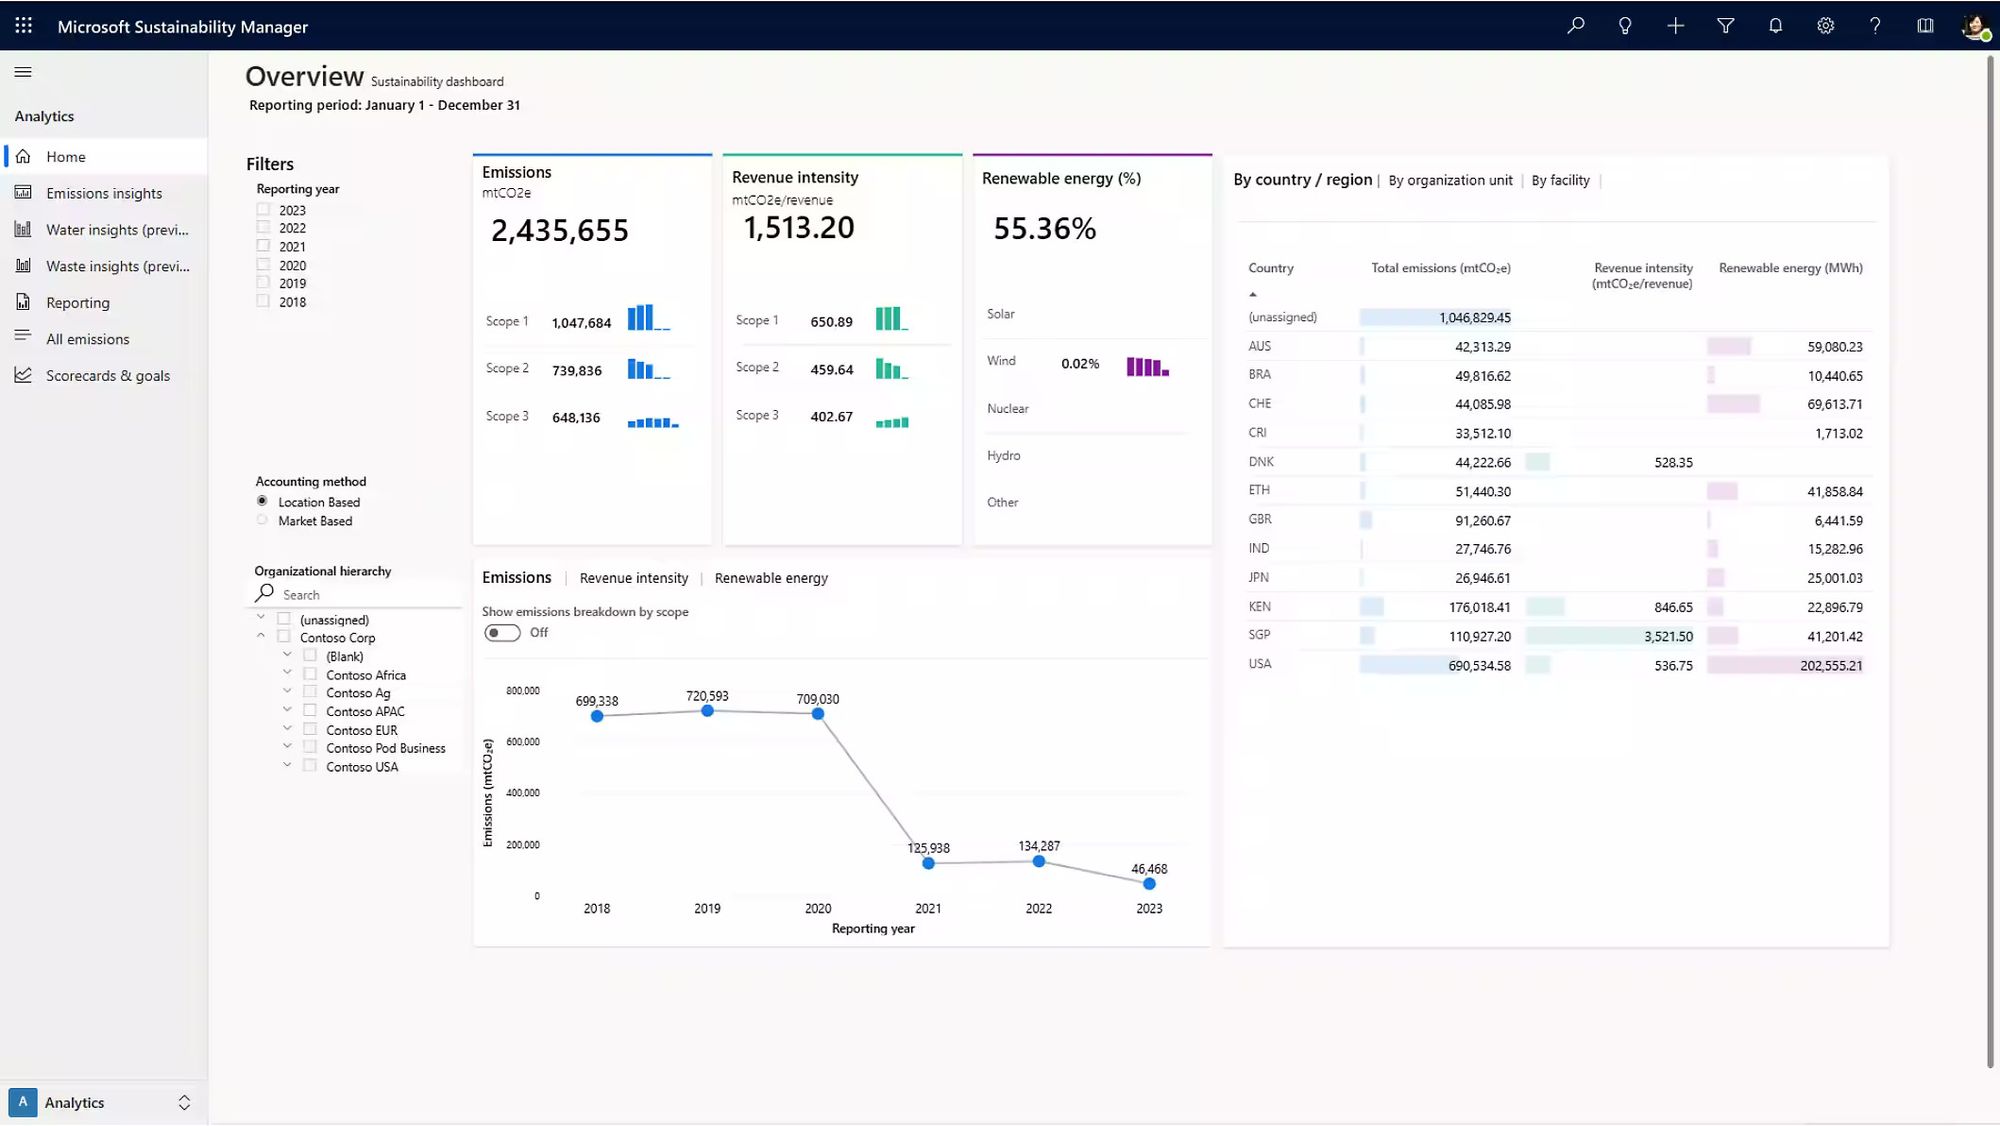
Task: Click the By facility link
Action: pos(1561,180)
